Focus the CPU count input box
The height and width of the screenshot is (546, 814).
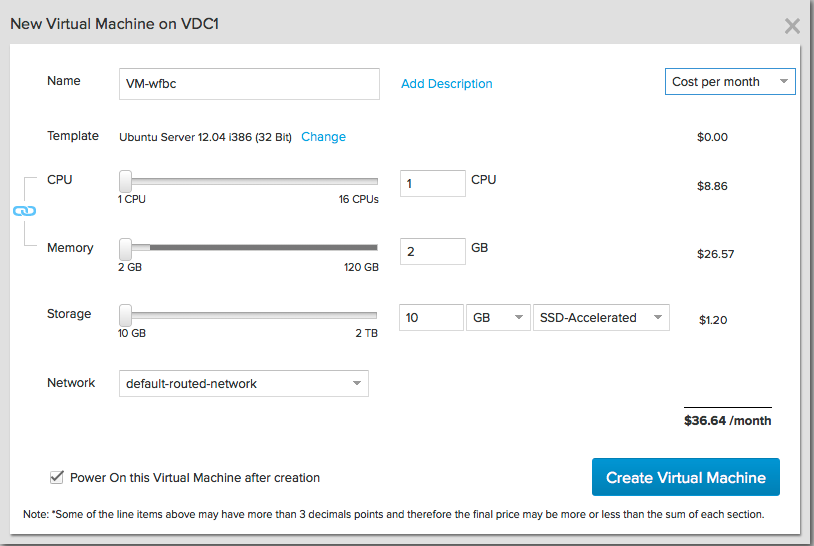coord(432,184)
